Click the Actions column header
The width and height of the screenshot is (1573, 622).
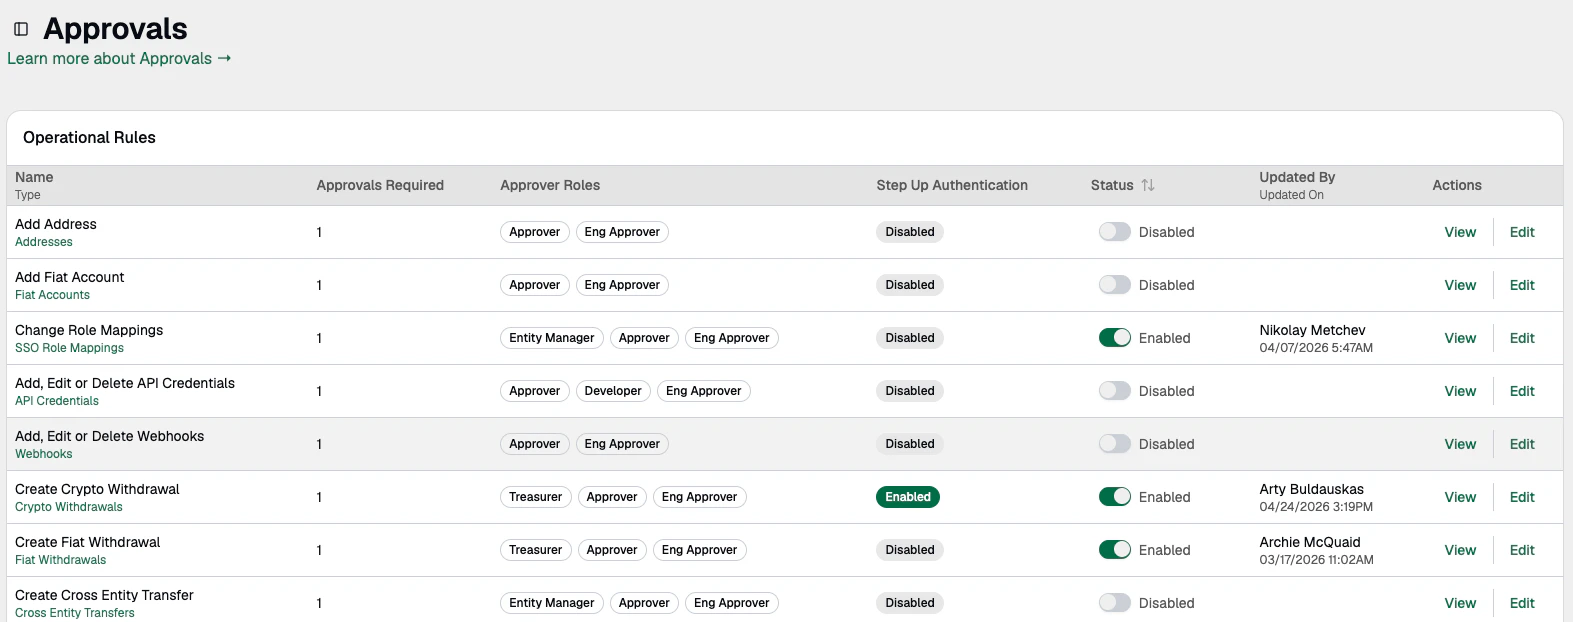click(x=1457, y=185)
